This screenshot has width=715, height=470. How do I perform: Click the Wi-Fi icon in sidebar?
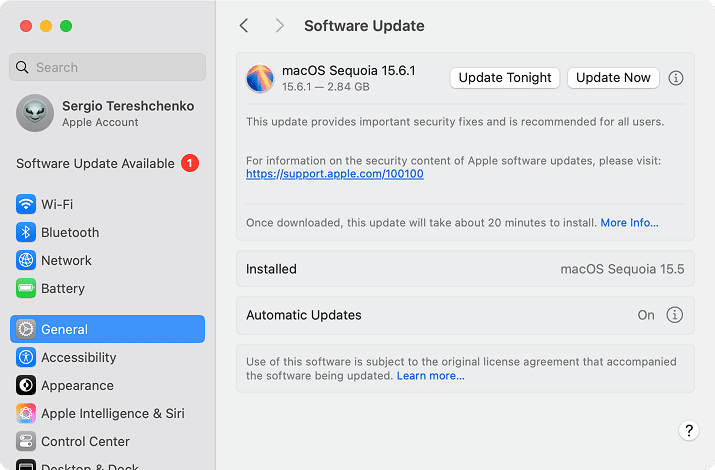click(26, 204)
